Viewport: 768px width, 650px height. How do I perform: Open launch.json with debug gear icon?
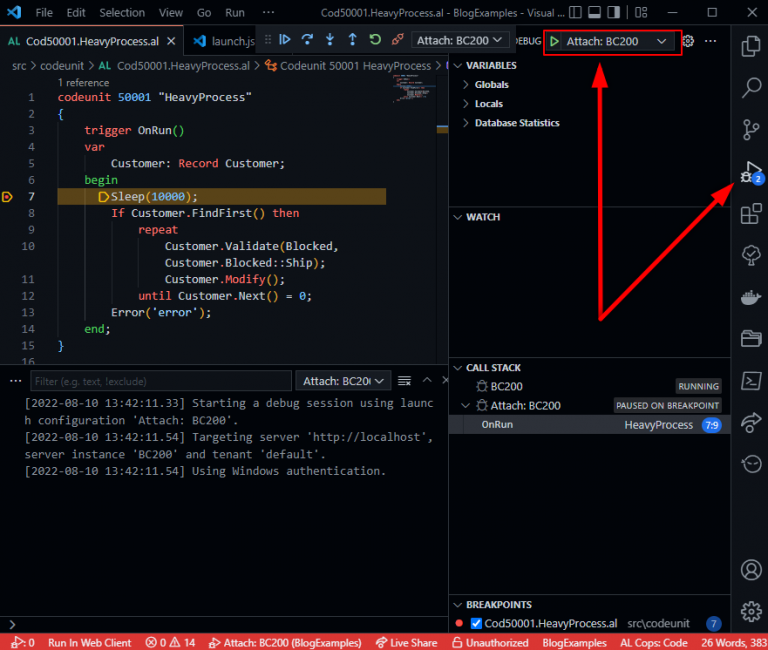click(688, 41)
